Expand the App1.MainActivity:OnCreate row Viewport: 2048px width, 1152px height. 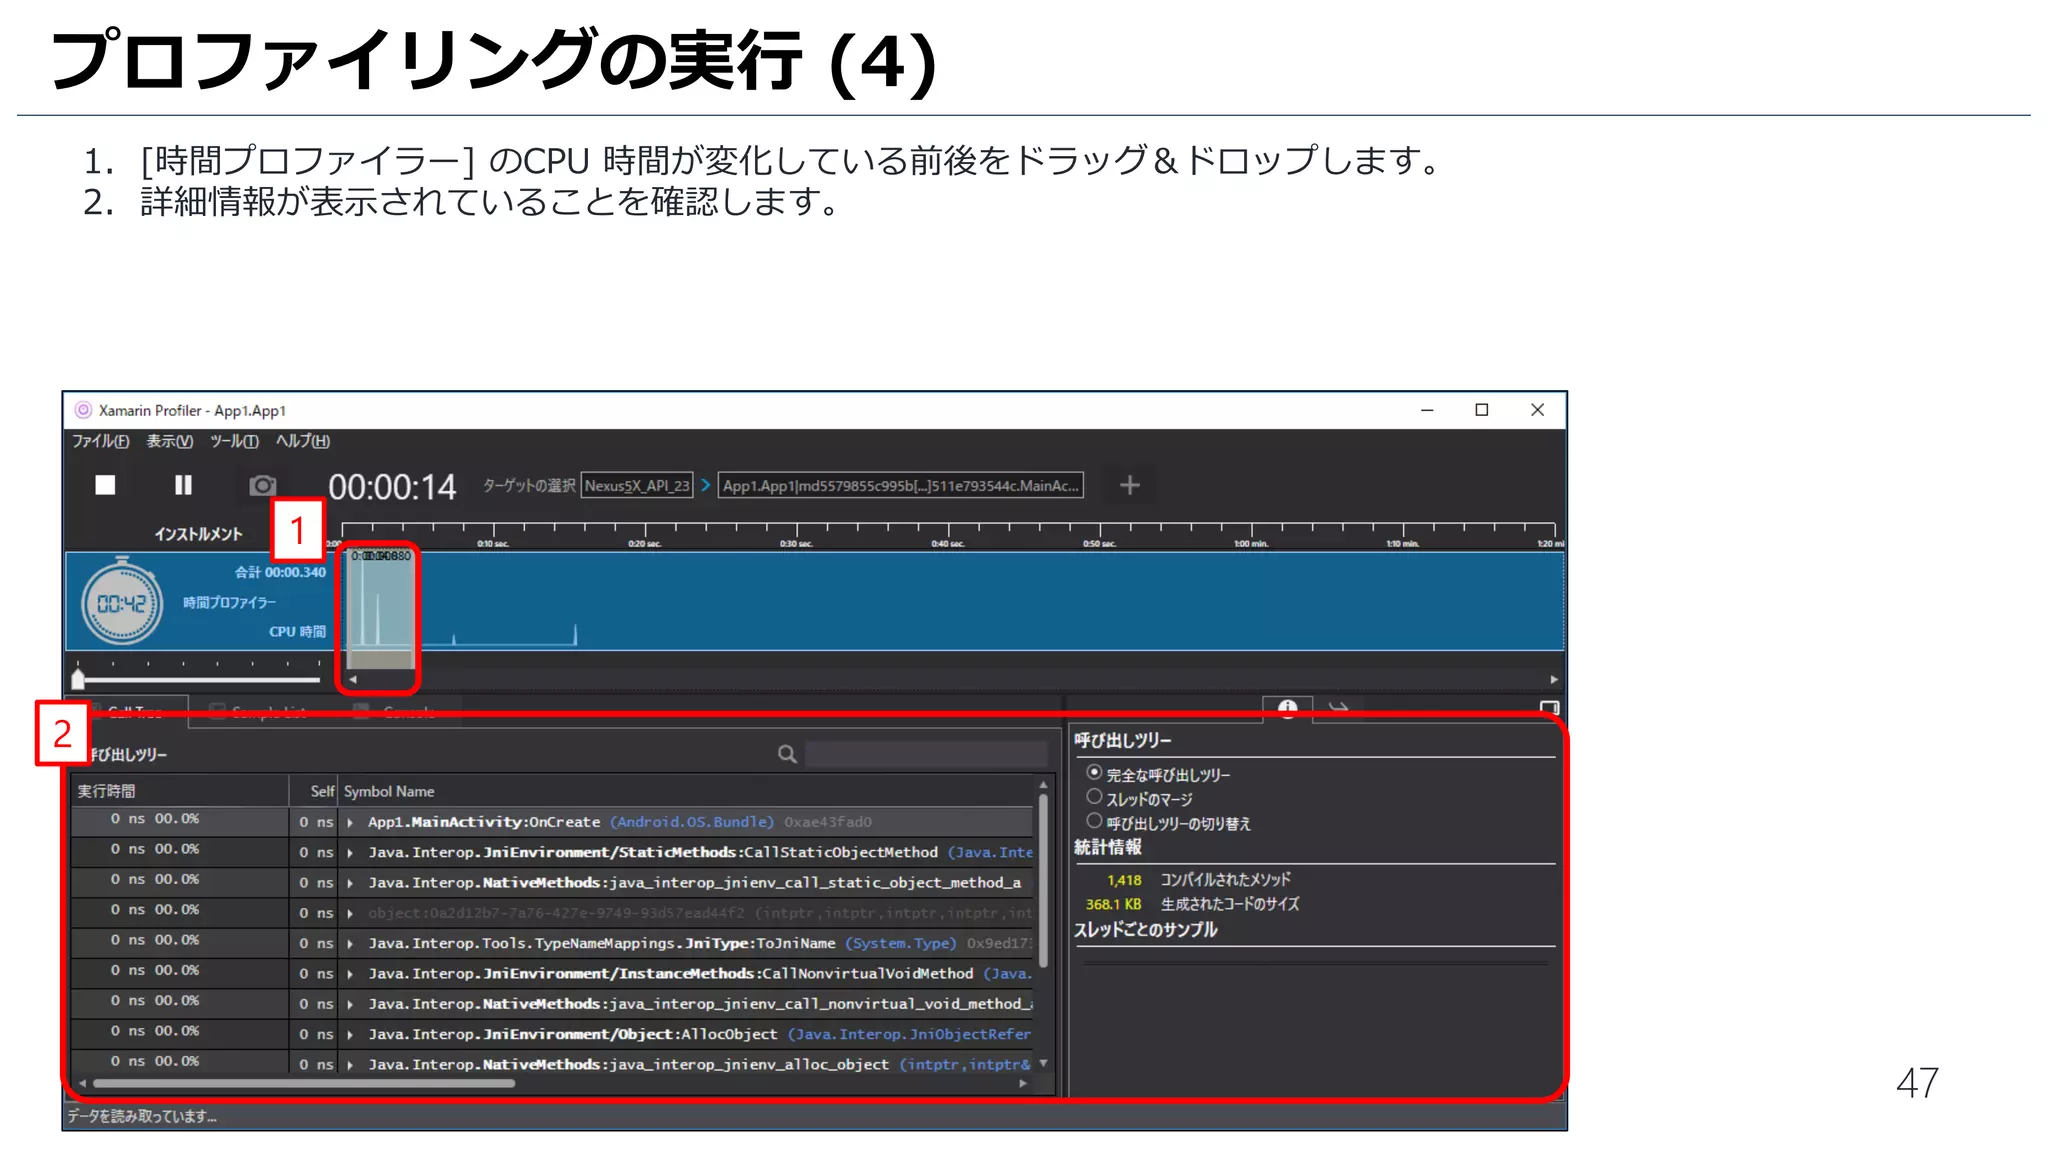pyautogui.click(x=350, y=823)
